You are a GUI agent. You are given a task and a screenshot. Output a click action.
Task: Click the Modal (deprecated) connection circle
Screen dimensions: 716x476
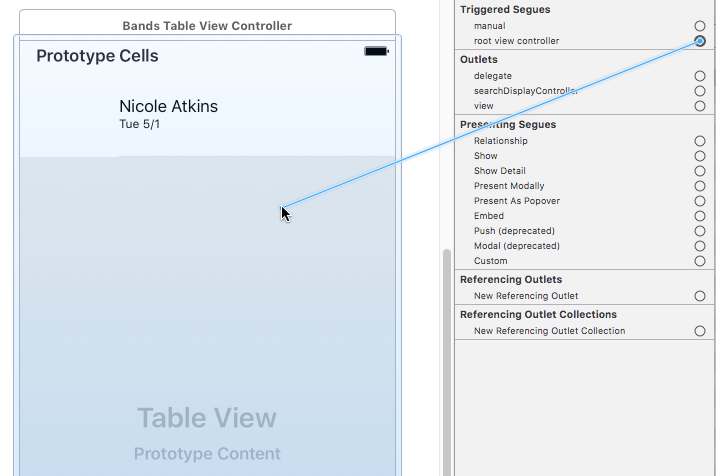700,246
